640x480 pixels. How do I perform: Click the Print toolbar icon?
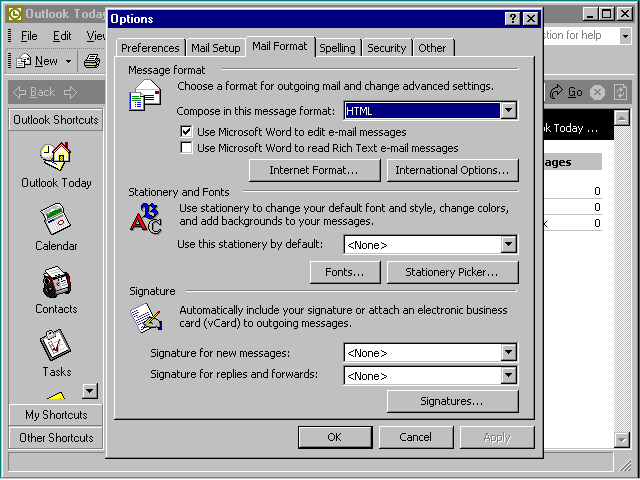tap(92, 61)
